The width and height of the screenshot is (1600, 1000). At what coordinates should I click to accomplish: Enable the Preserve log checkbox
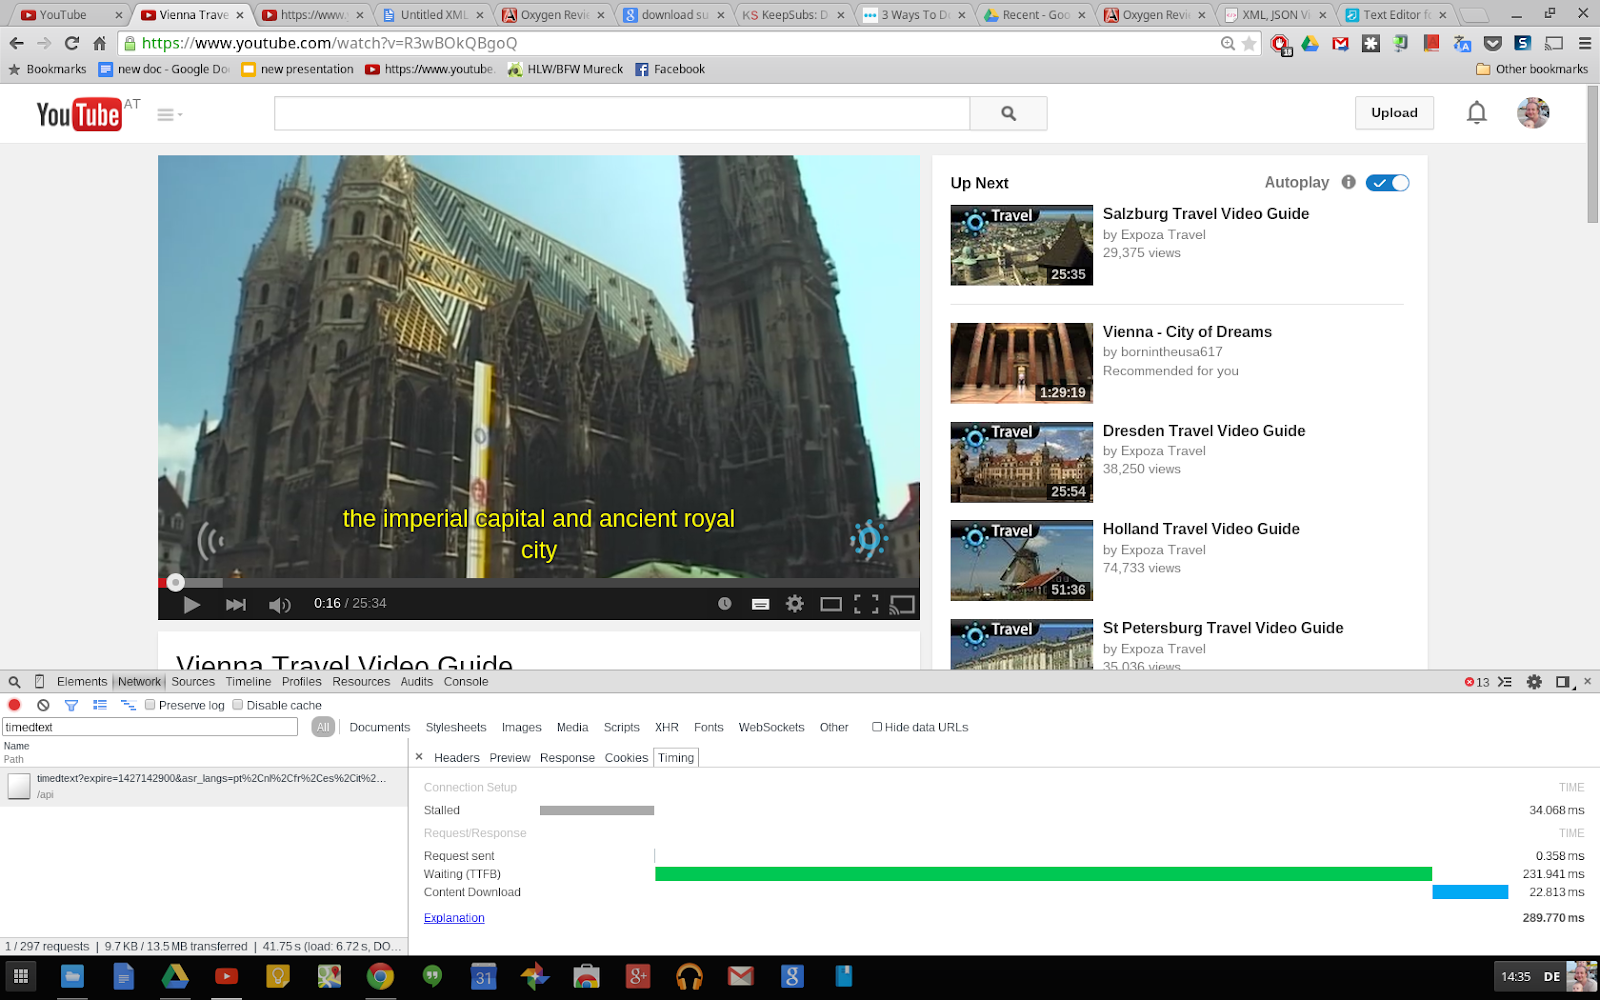(x=150, y=705)
